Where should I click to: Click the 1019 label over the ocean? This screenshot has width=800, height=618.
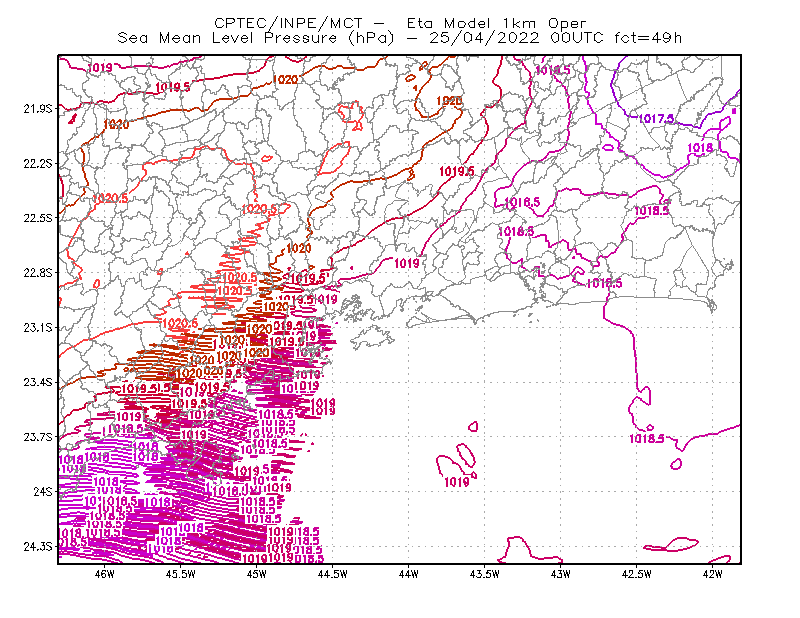coord(457,482)
